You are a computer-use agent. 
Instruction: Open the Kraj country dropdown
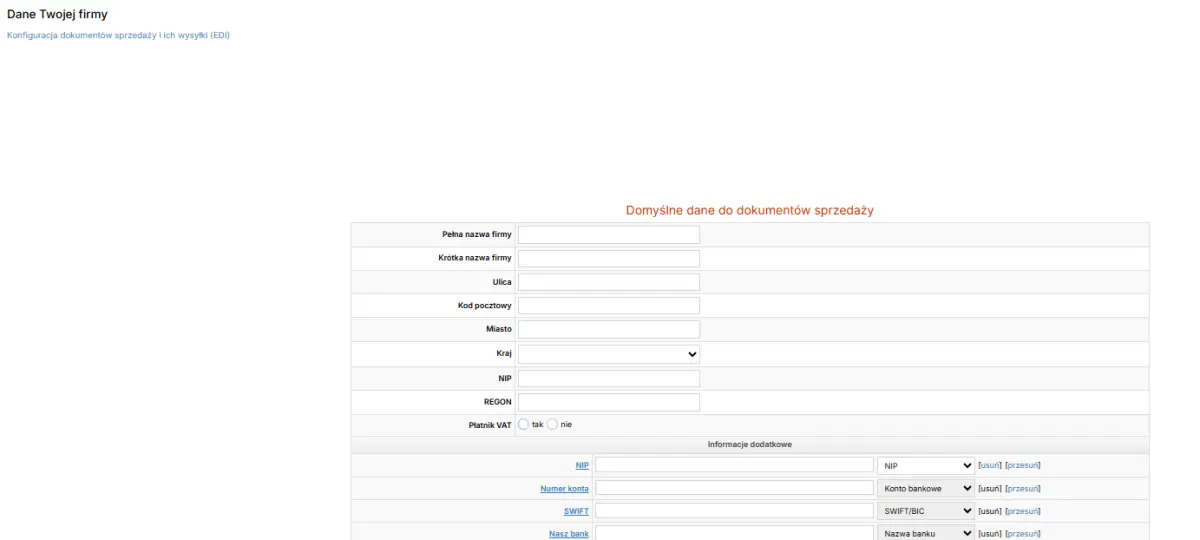(x=608, y=354)
